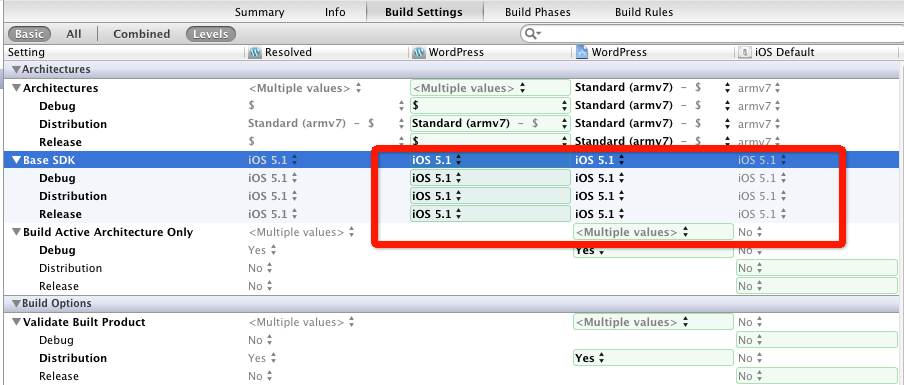This screenshot has height=385, width=904.
Task: Collapse the Base SDK disclosure triangle
Action: point(17,160)
